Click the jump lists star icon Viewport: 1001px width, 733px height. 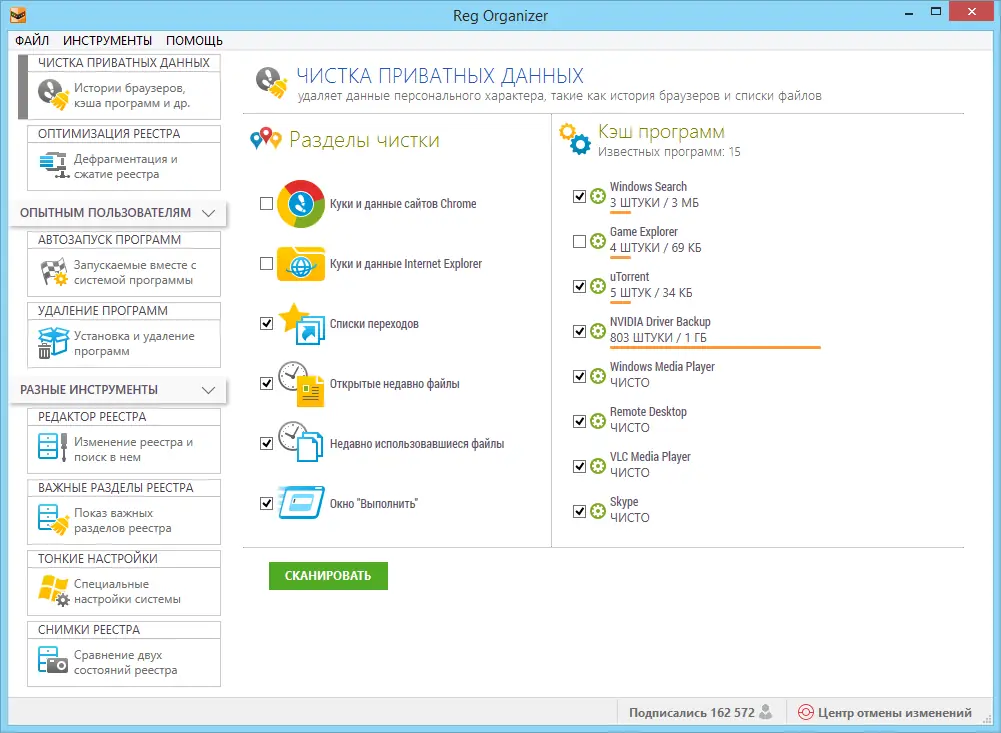[302, 324]
